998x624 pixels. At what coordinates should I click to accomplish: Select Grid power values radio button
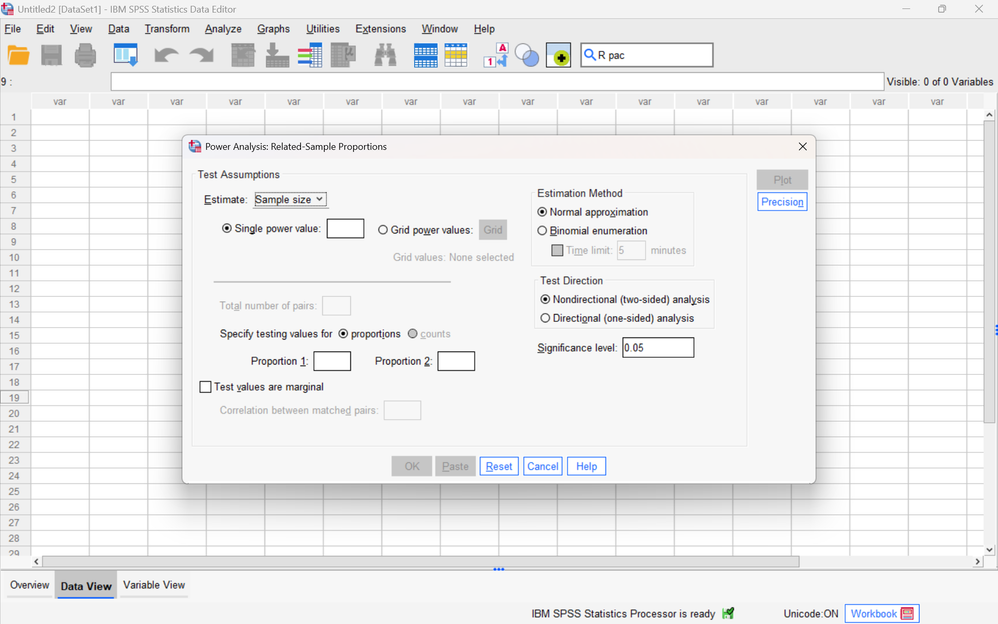(x=383, y=230)
